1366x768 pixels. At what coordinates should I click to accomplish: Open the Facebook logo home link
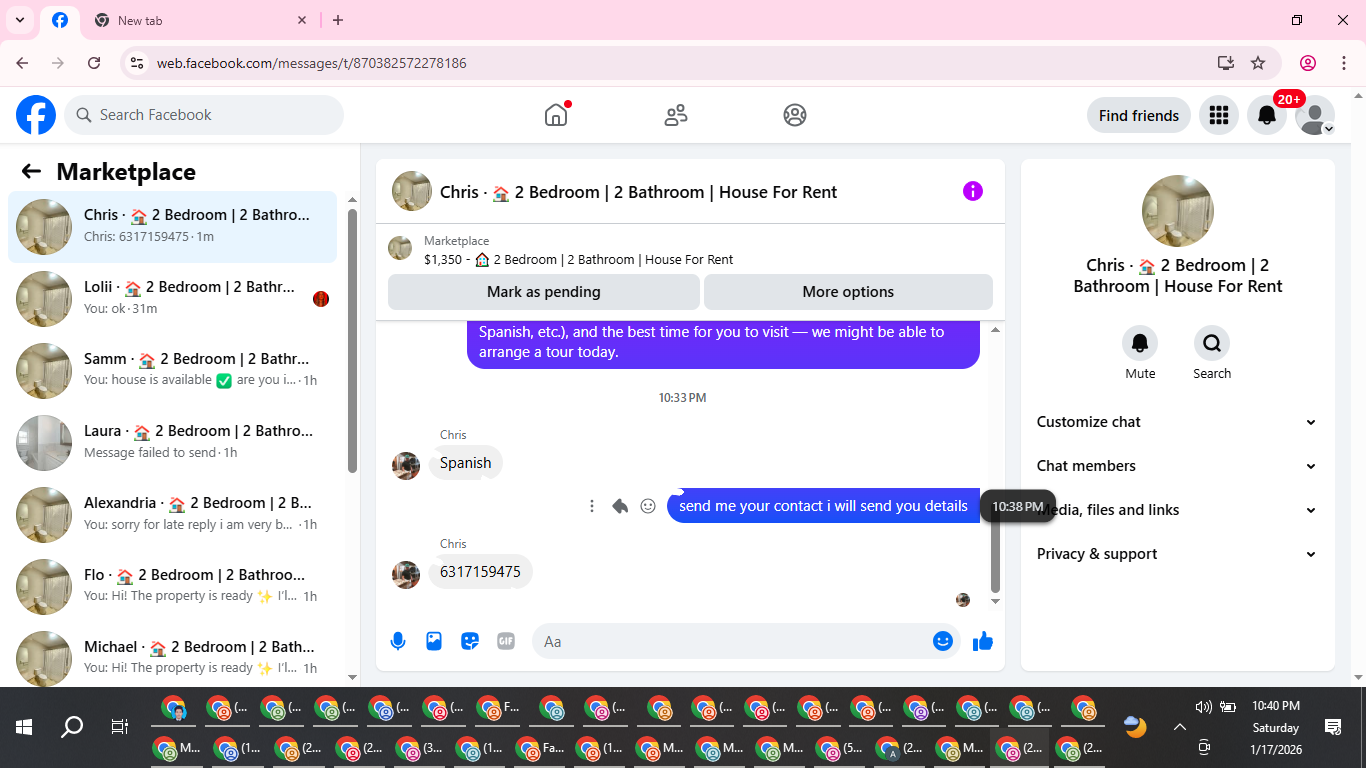[36, 115]
